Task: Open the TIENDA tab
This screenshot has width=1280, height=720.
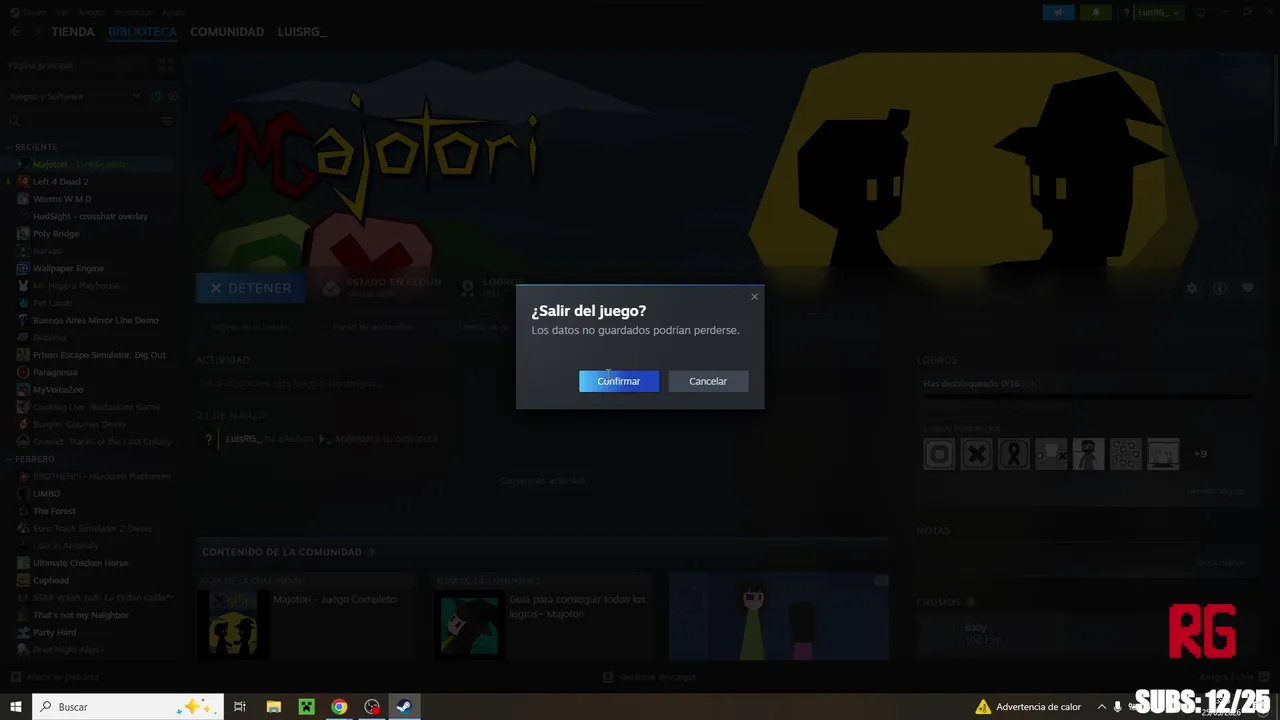Action: tap(73, 32)
